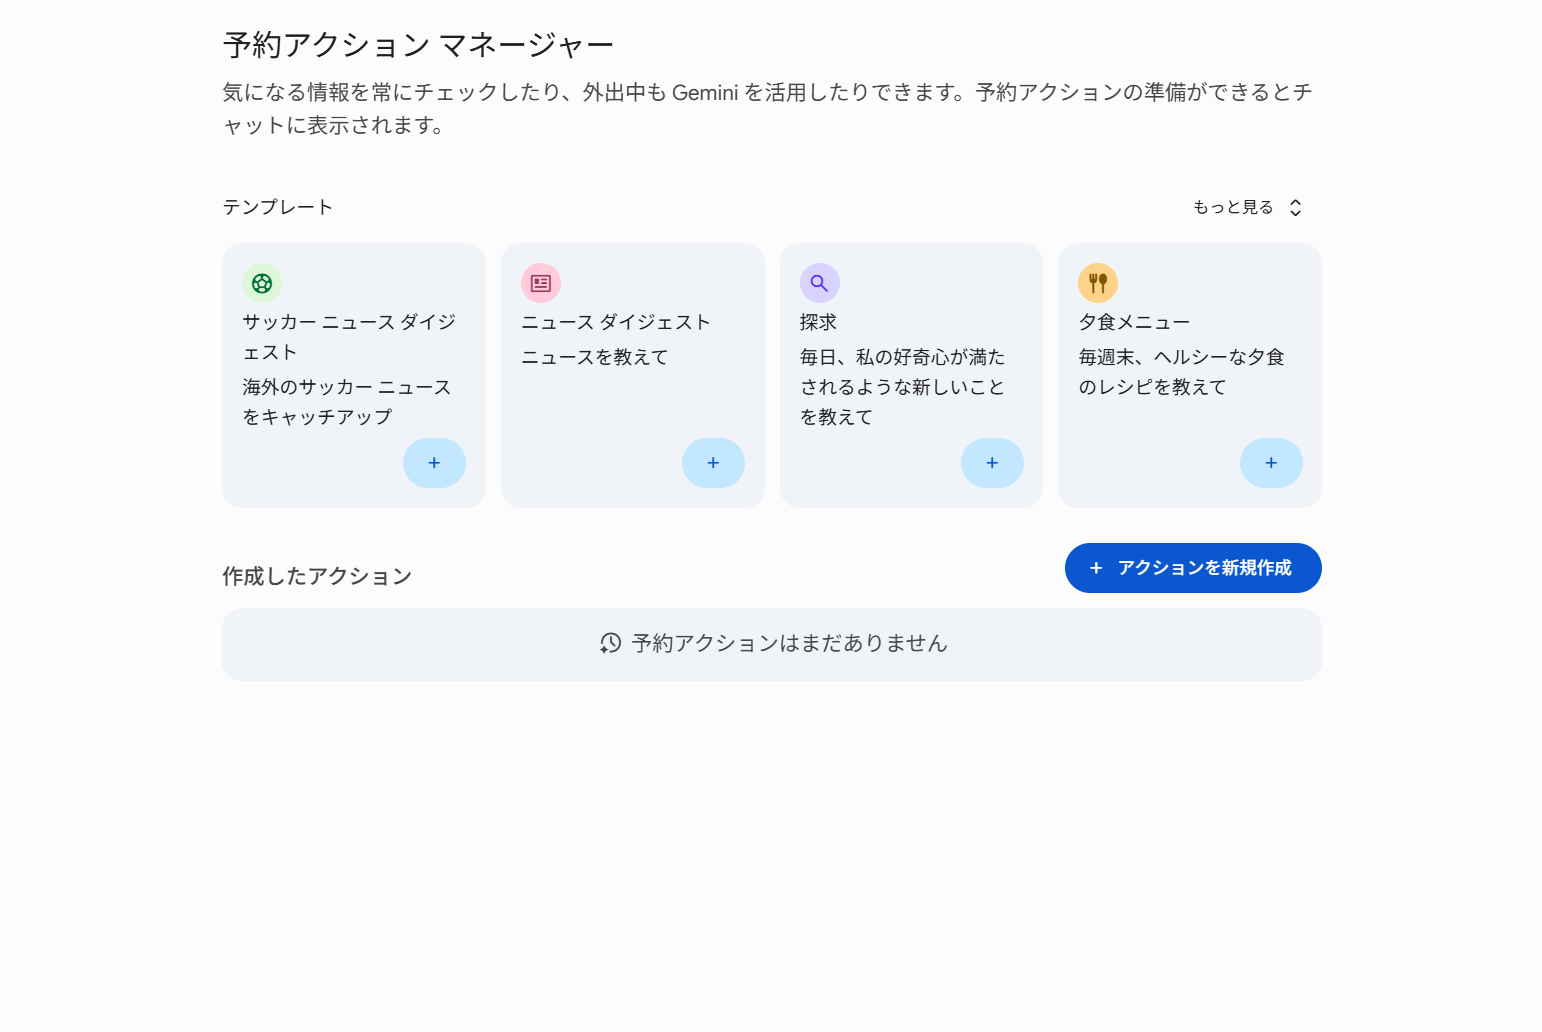1542x1032 pixels.
Task: Click the intro paragraph starting 気になる情報を常にチェック
Action: tap(767, 108)
